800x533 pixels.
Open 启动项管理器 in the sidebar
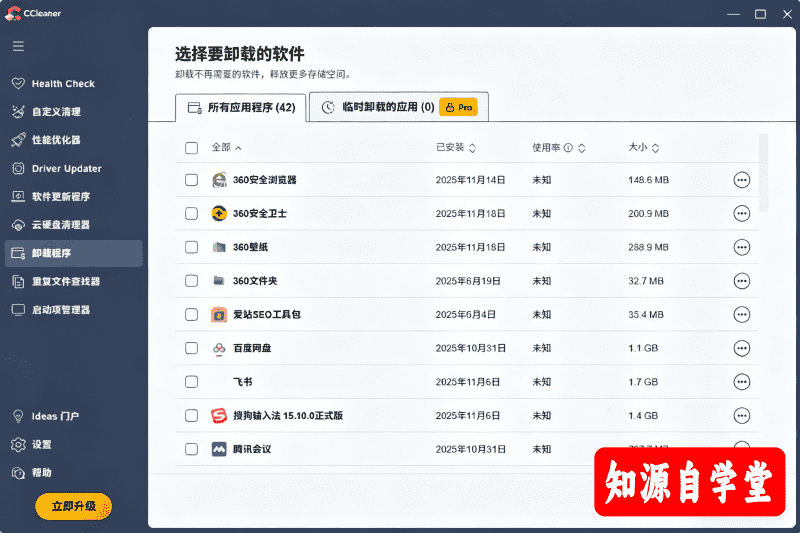52,310
